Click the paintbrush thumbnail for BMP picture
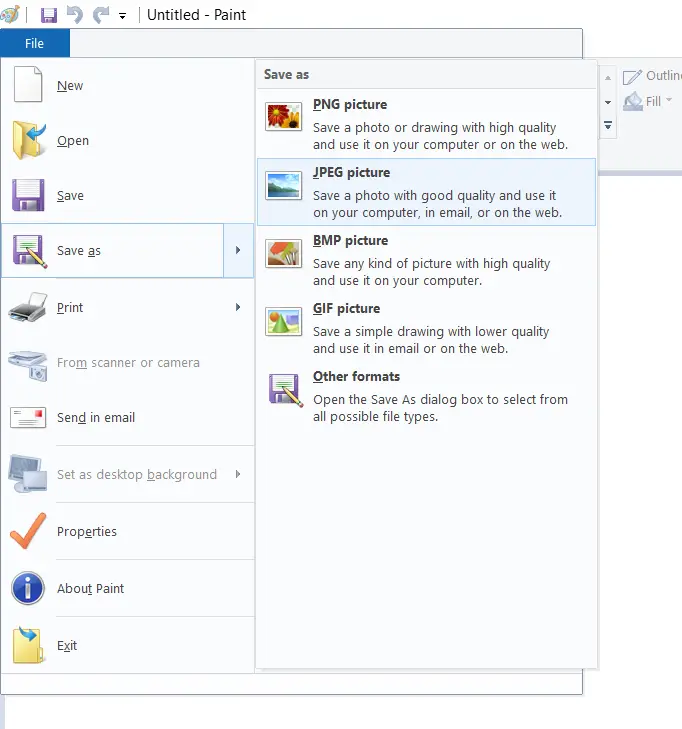The image size is (682, 729). tap(284, 253)
